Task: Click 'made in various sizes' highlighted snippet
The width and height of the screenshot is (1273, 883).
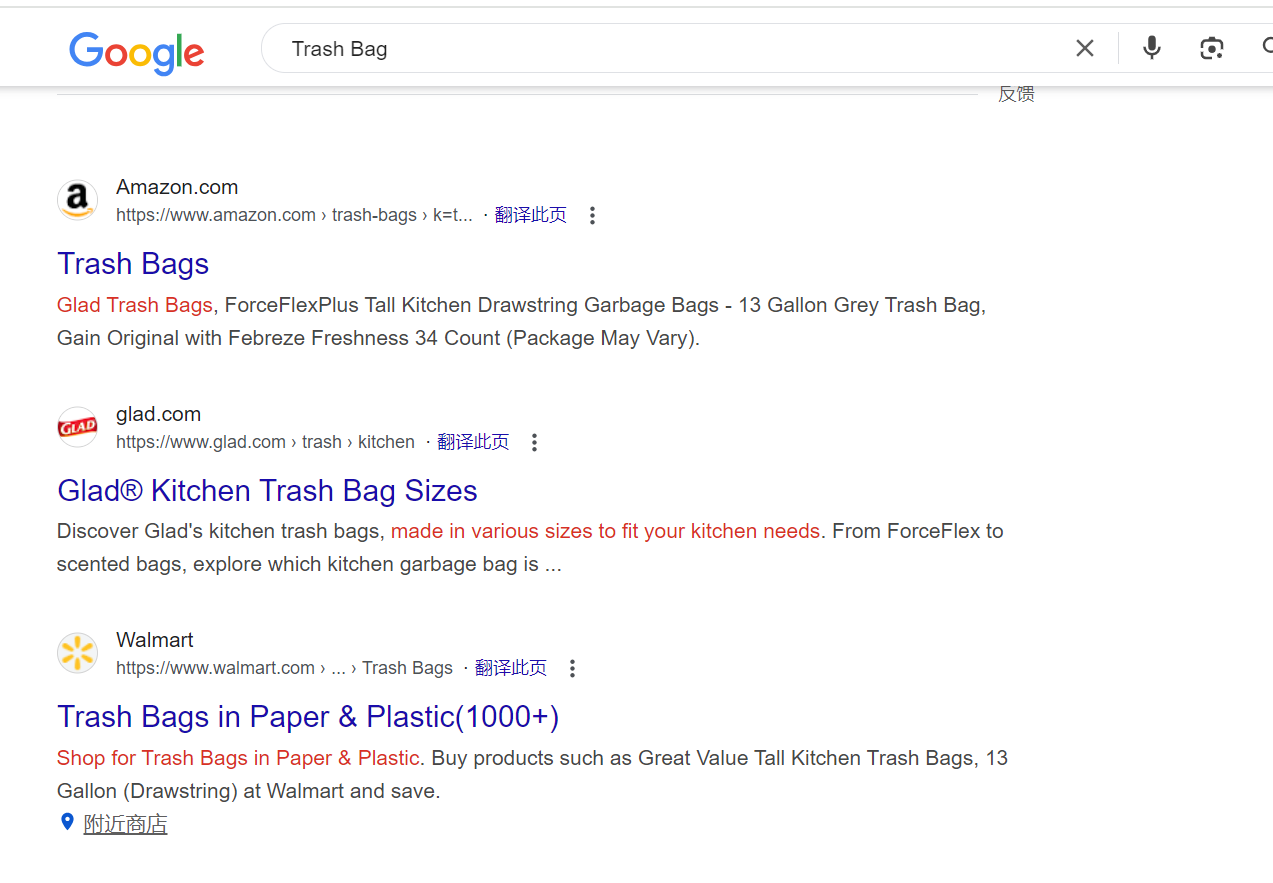Action: coord(605,531)
